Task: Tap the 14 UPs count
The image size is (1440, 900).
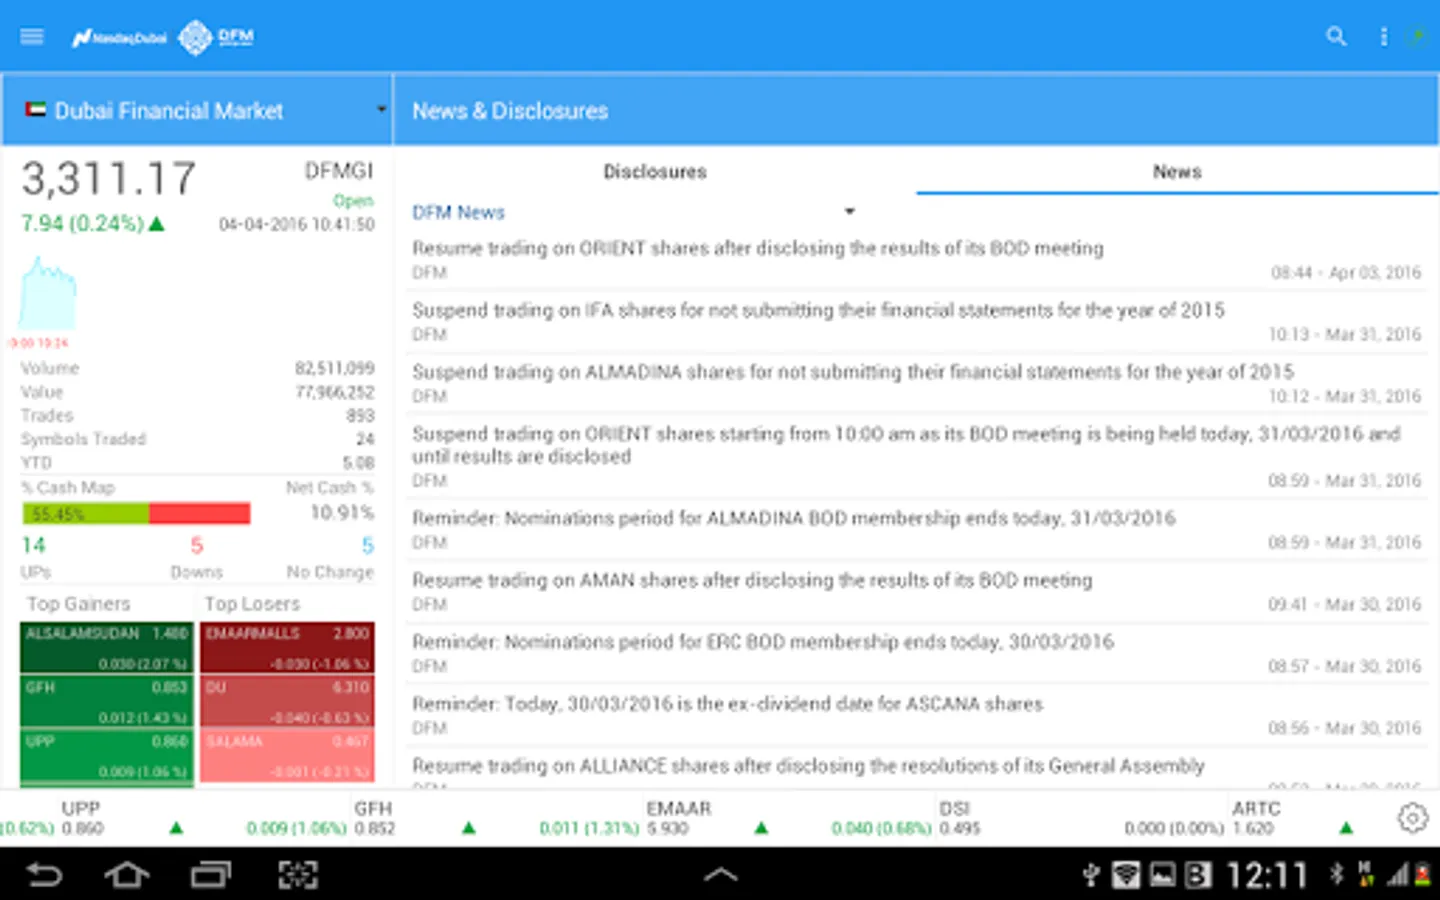Action: (34, 546)
